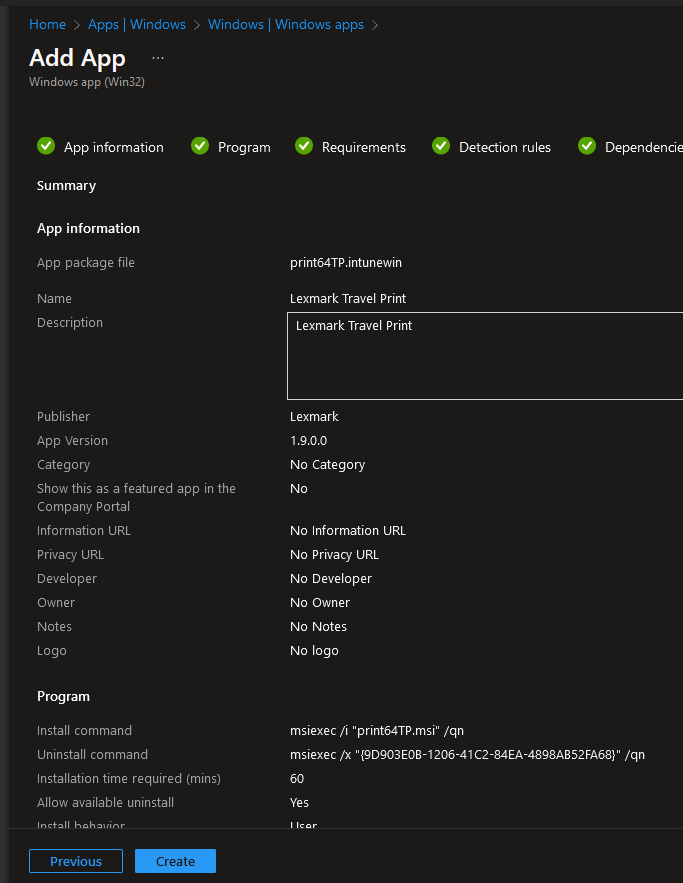Click the Create button
683x883 pixels.
[x=175, y=861]
